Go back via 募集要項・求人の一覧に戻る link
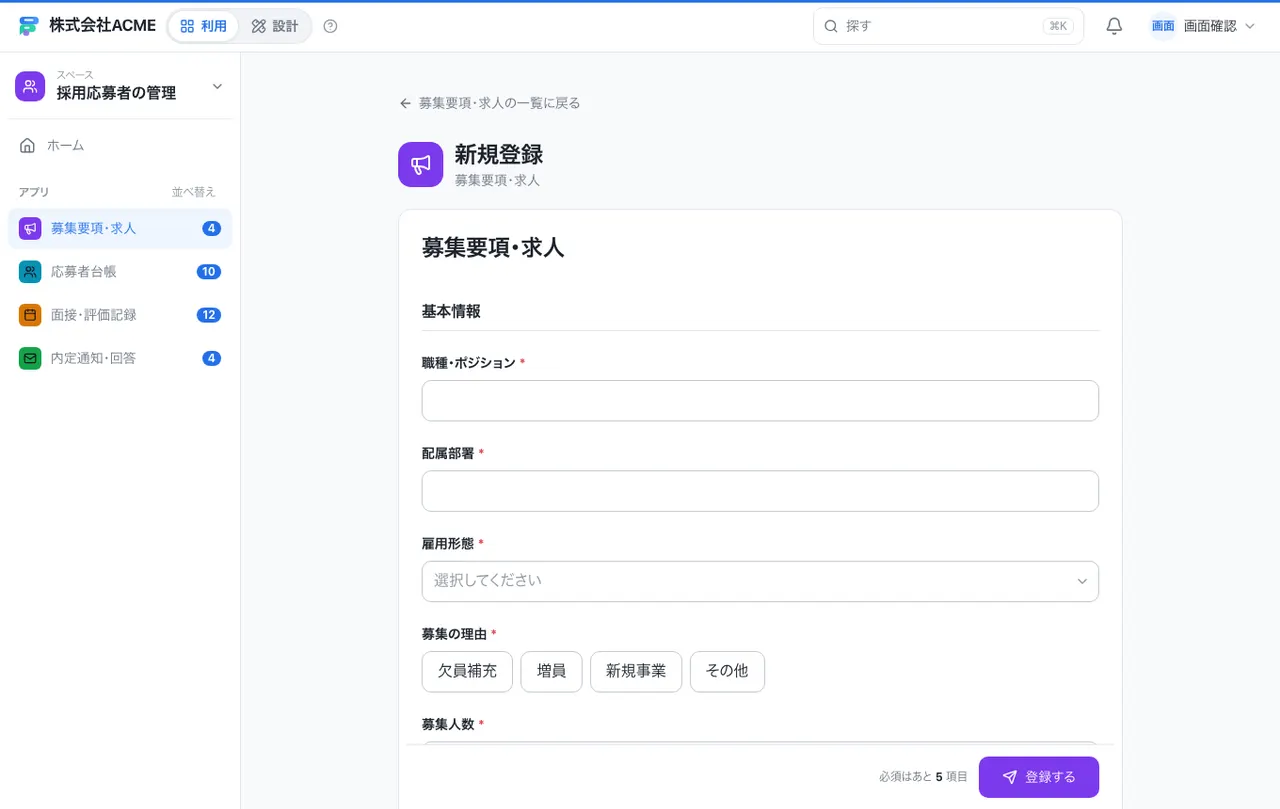 490,103
